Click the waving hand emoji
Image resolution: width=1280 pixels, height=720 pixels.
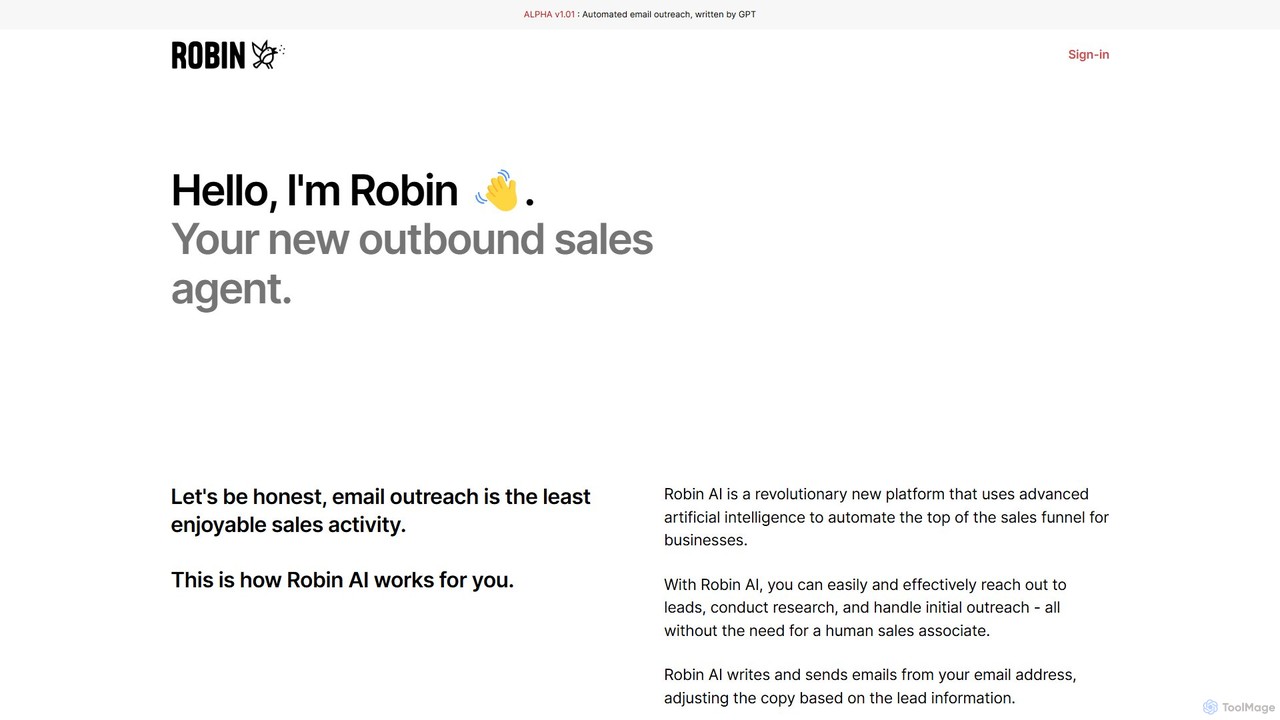(x=497, y=190)
